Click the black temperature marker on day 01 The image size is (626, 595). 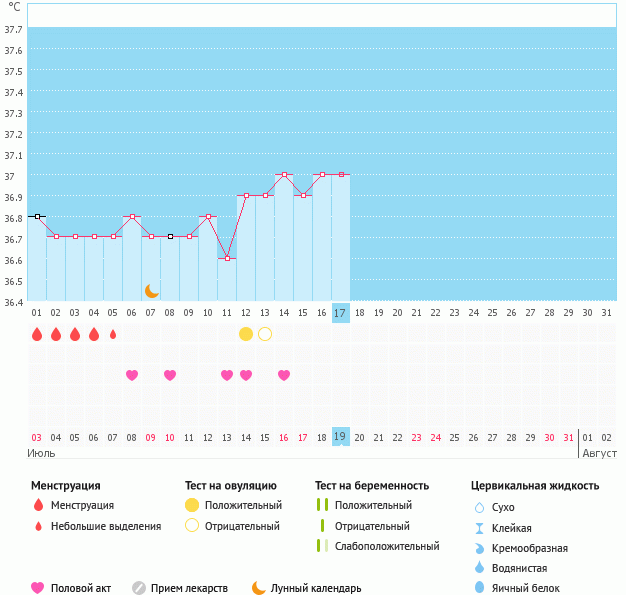tap(37, 216)
